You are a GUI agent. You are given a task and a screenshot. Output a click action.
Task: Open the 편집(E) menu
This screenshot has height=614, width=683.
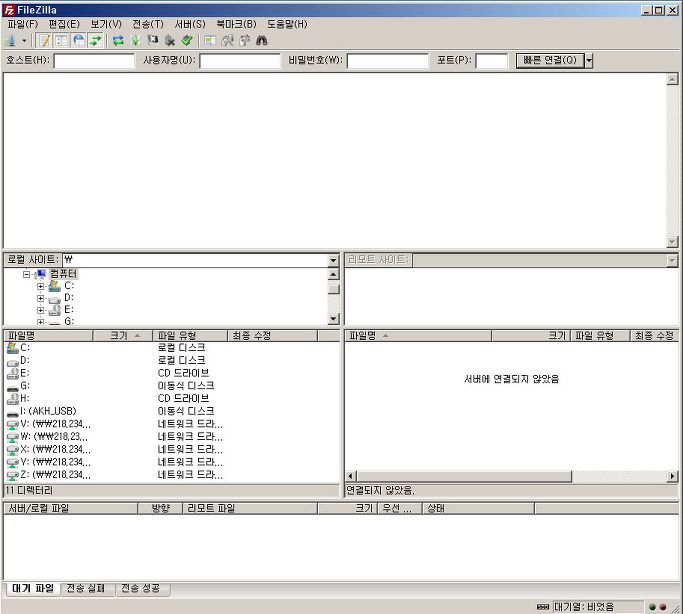[x=64, y=24]
